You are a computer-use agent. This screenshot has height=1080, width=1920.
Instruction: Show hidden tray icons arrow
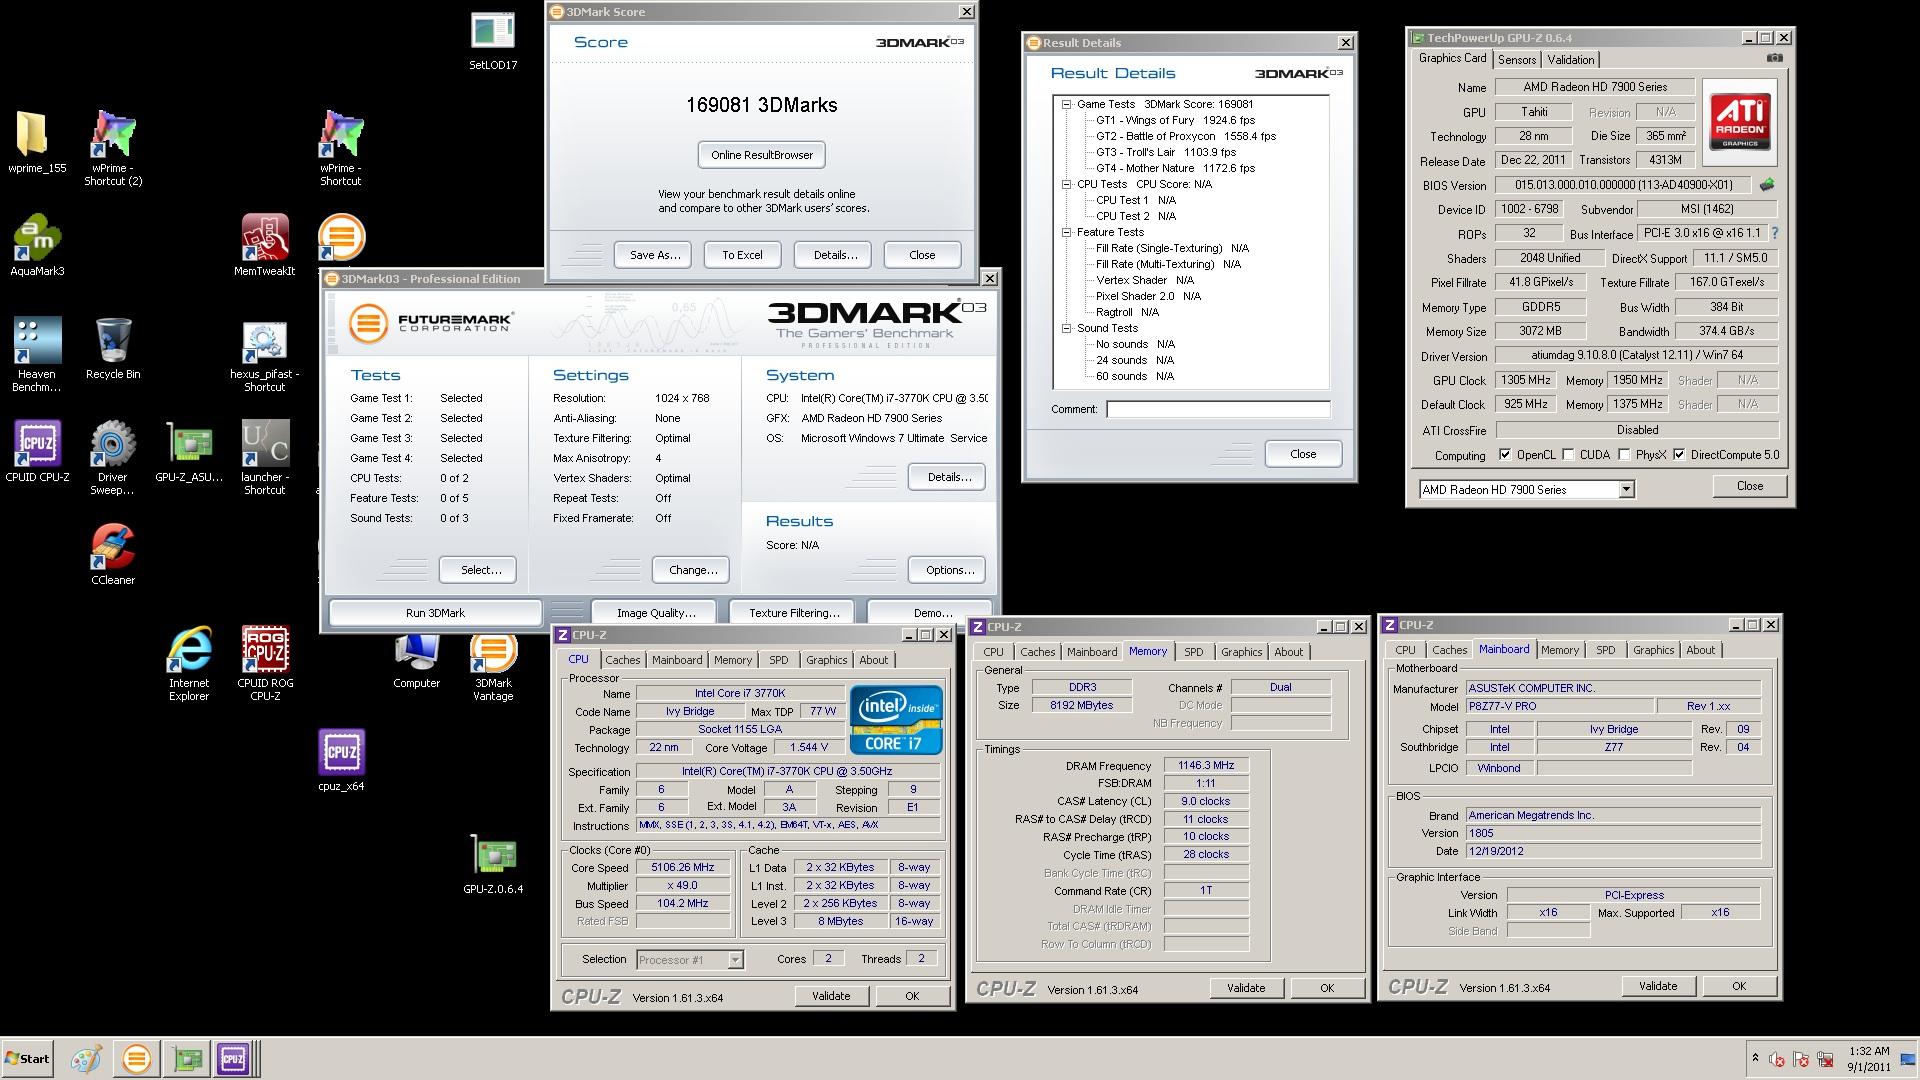coord(1755,1058)
